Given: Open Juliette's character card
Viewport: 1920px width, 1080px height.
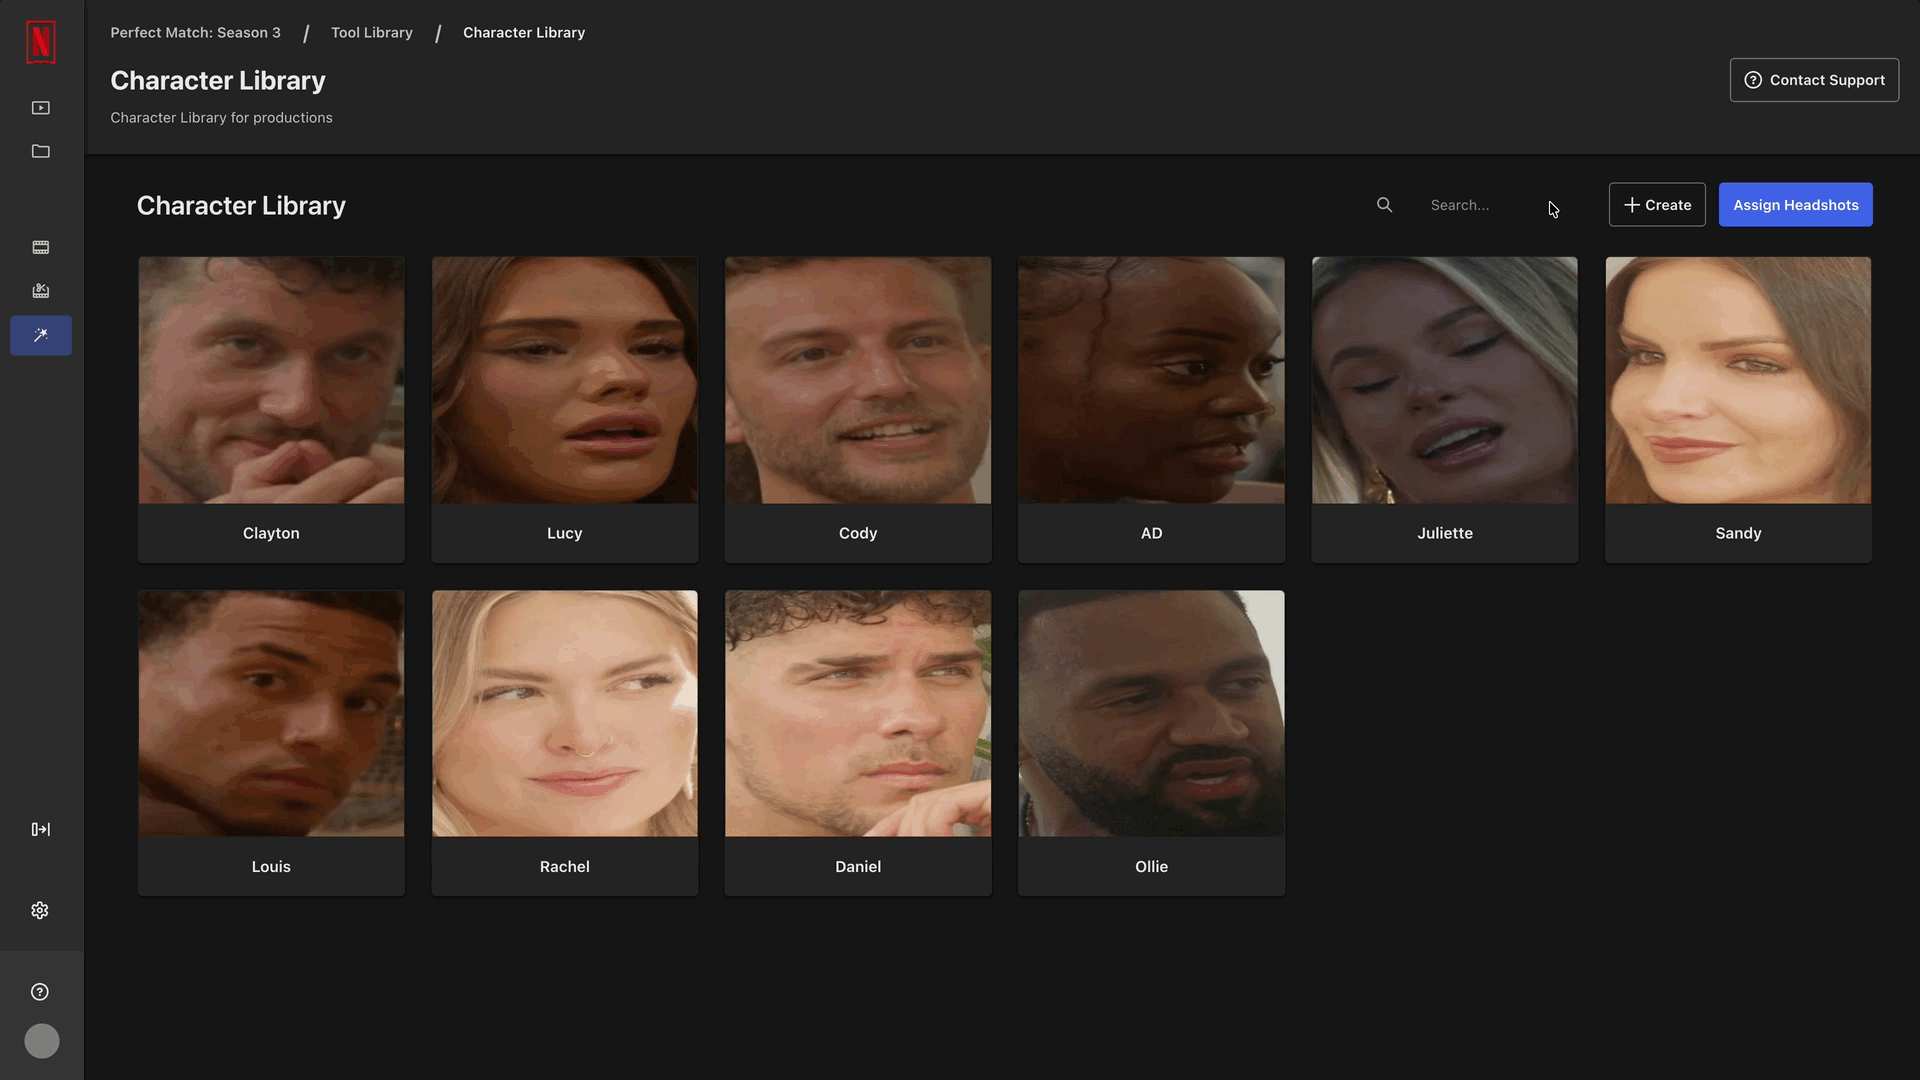Looking at the screenshot, I should coord(1444,410).
